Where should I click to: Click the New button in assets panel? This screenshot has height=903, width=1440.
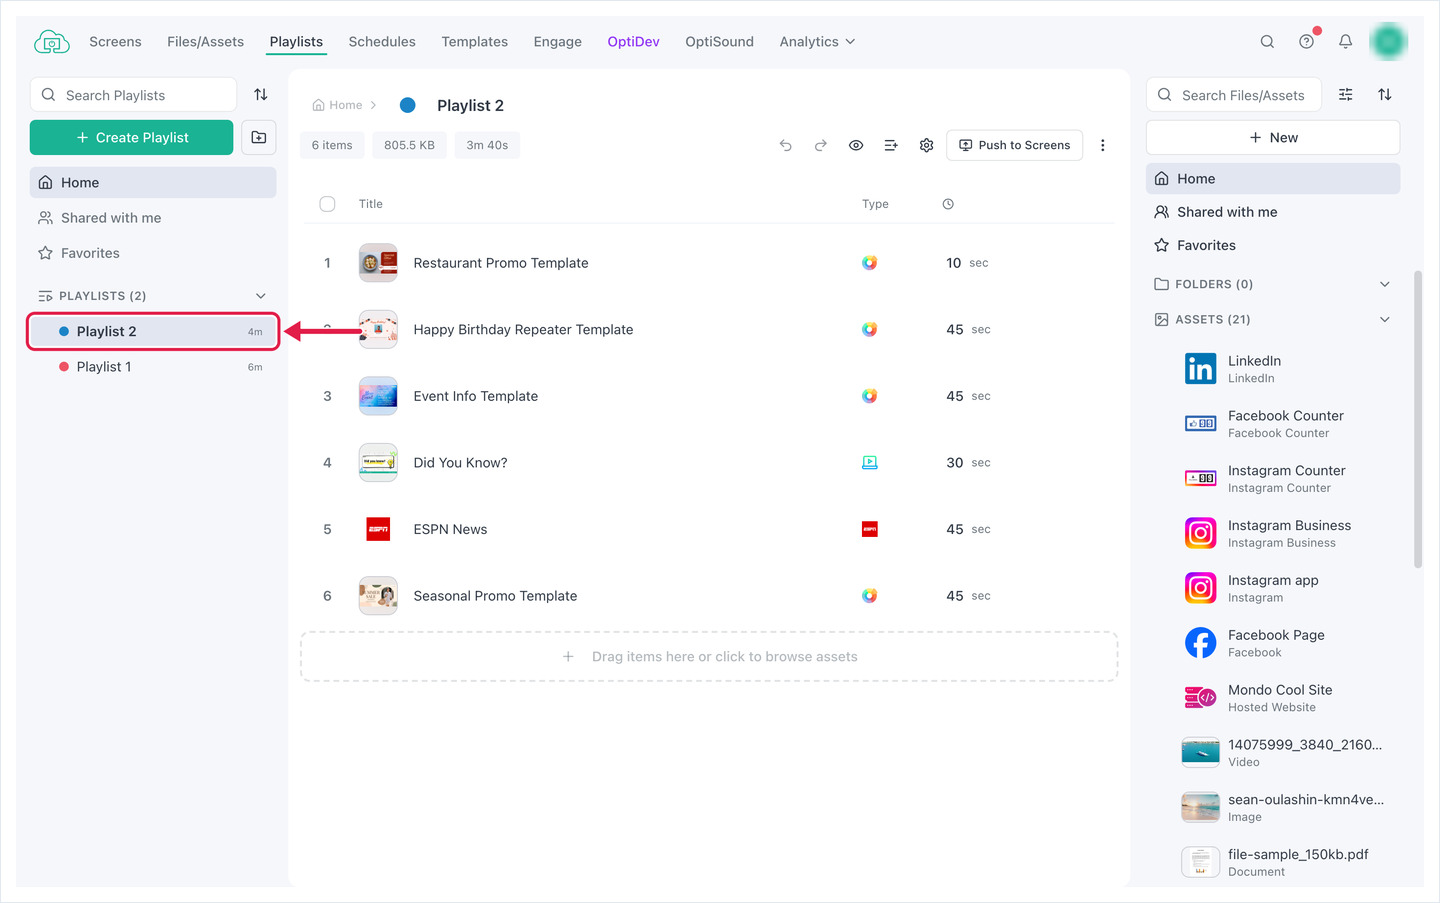click(x=1273, y=138)
